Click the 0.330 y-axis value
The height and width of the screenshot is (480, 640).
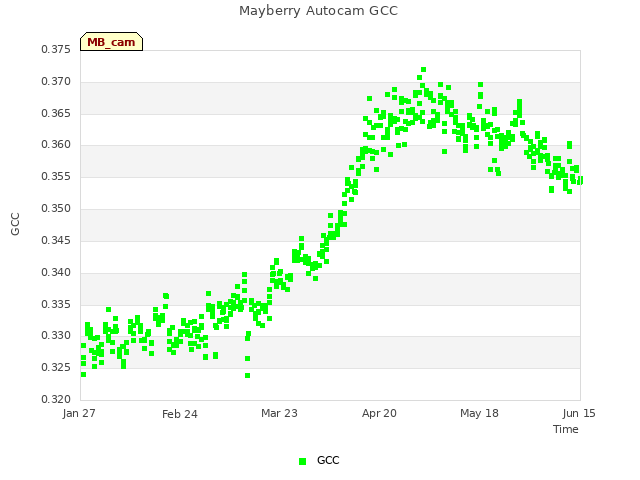56,336
